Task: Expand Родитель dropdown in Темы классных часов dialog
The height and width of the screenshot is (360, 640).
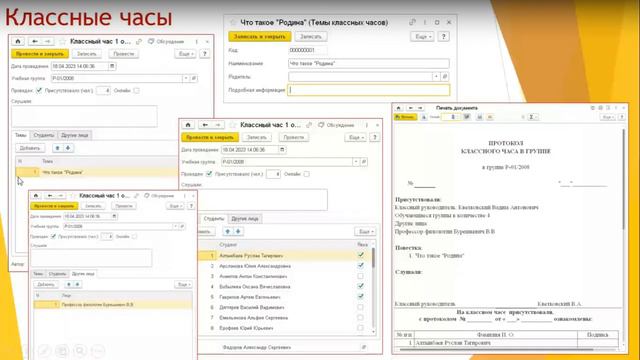Action: 436,77
